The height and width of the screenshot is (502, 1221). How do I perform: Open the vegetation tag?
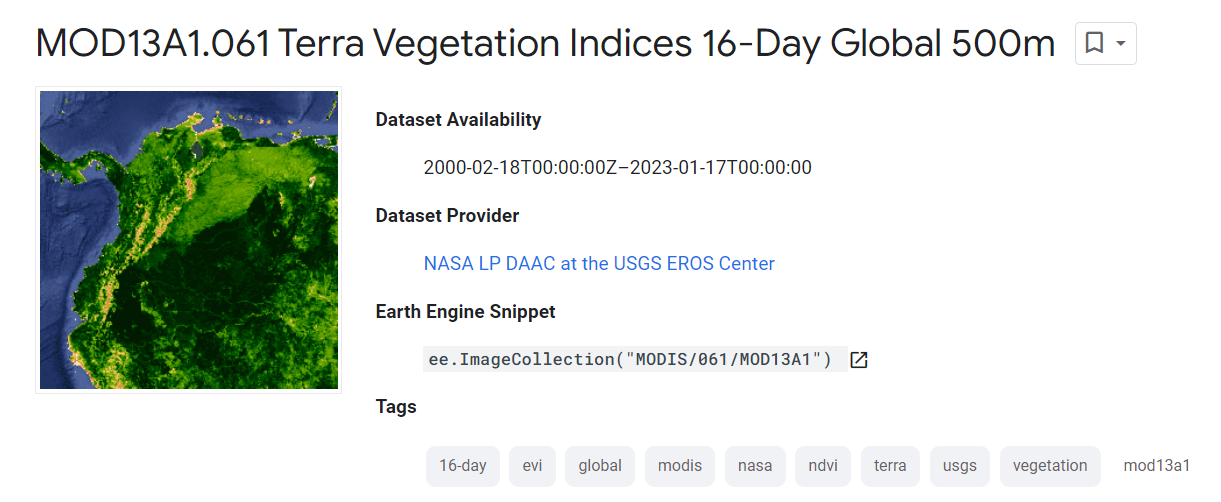pos(1050,466)
